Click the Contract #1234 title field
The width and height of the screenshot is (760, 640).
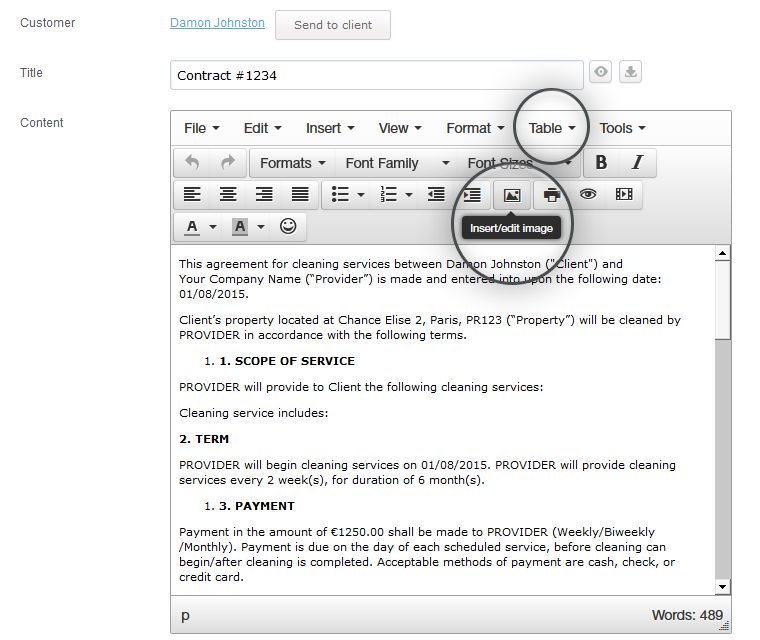pos(377,75)
